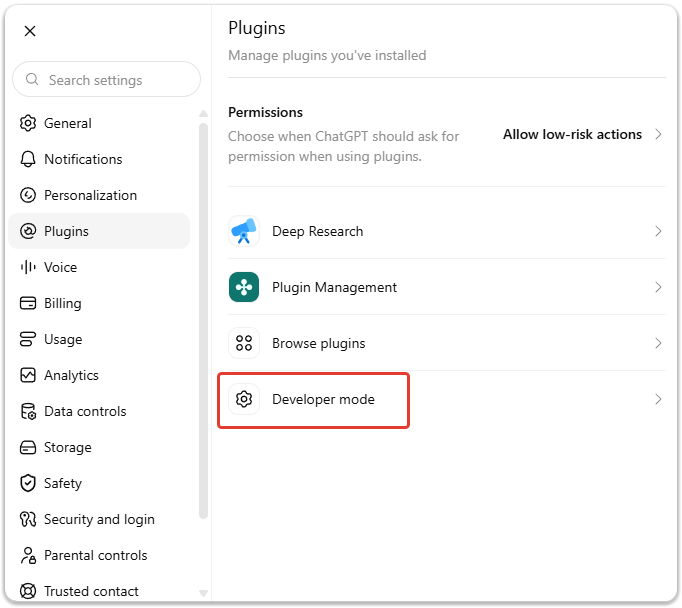Select the Data controls label
This screenshot has width=682, height=608.
[85, 411]
